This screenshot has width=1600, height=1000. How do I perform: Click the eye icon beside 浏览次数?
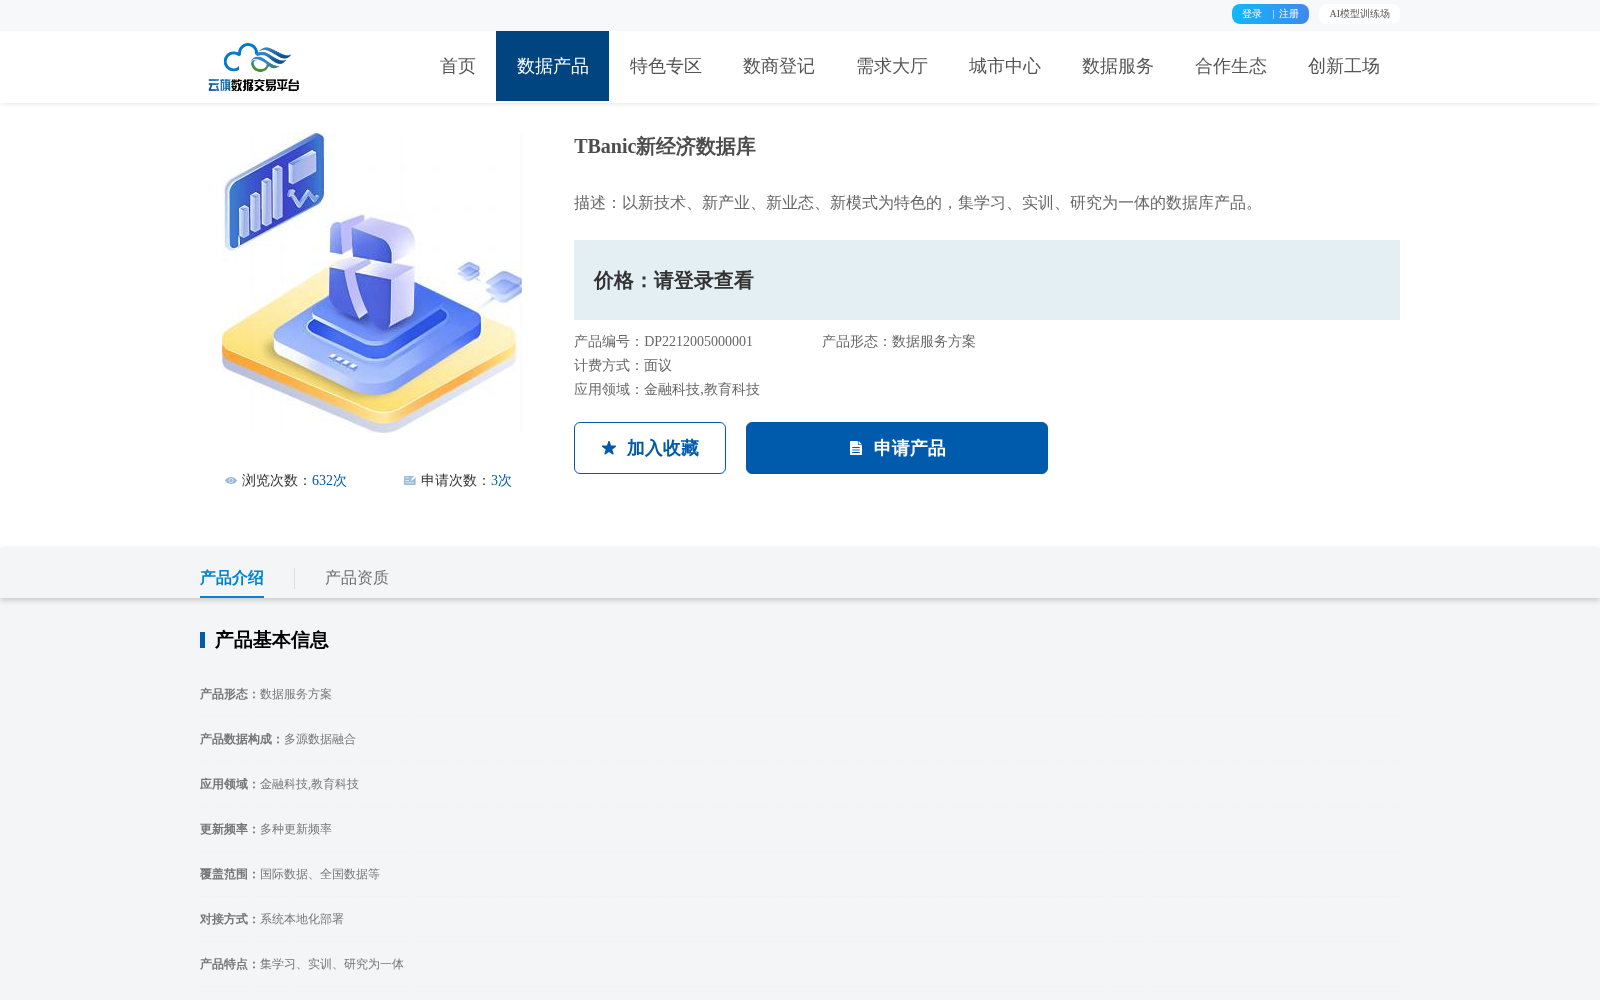(231, 481)
